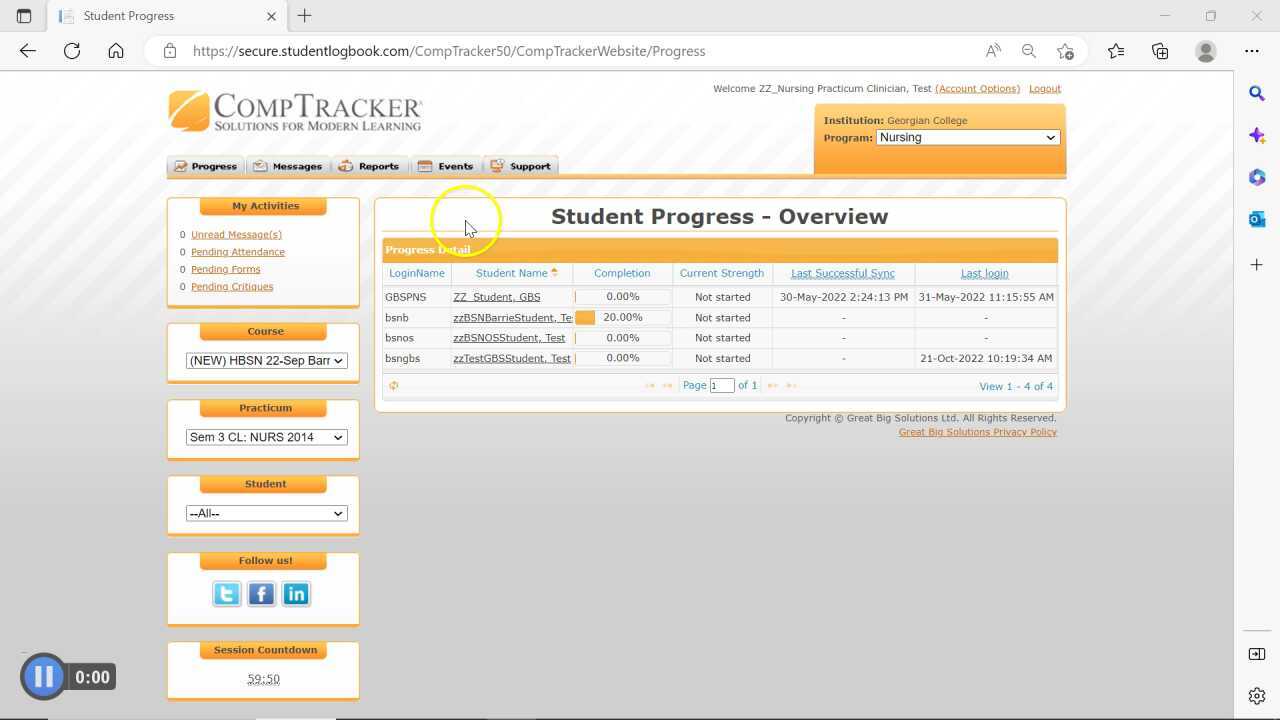Screen dimensions: 1280x720
Task: Click the Messages envelope icon
Action: pos(258,166)
